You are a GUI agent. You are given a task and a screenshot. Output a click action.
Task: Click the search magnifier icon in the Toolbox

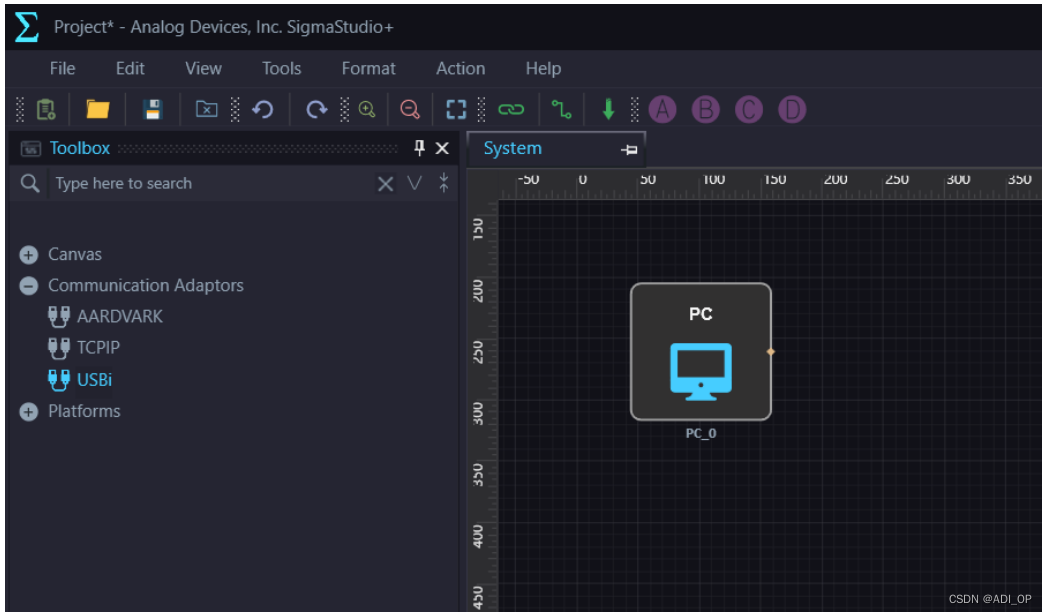[x=29, y=183]
